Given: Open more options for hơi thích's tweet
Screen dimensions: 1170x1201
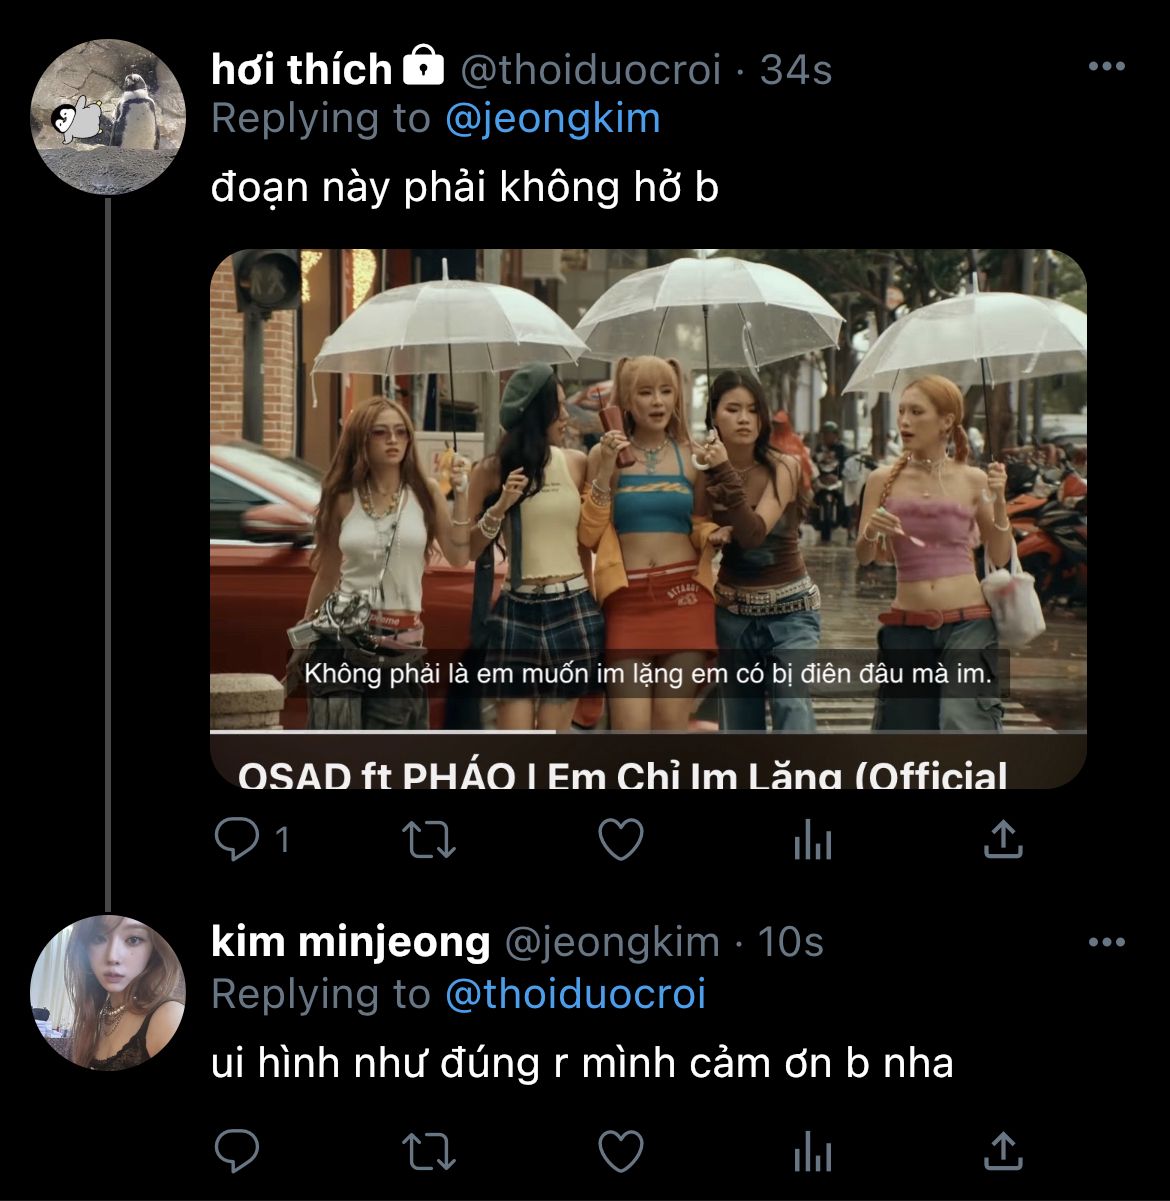Looking at the screenshot, I should (x=1106, y=67).
